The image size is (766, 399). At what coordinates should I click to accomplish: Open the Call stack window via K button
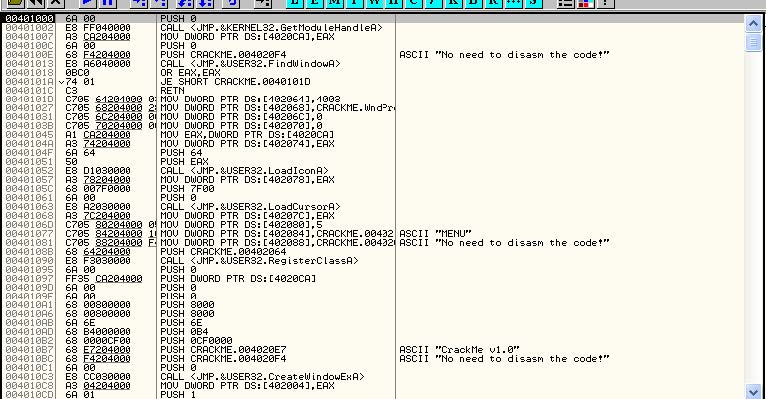click(x=453, y=2)
